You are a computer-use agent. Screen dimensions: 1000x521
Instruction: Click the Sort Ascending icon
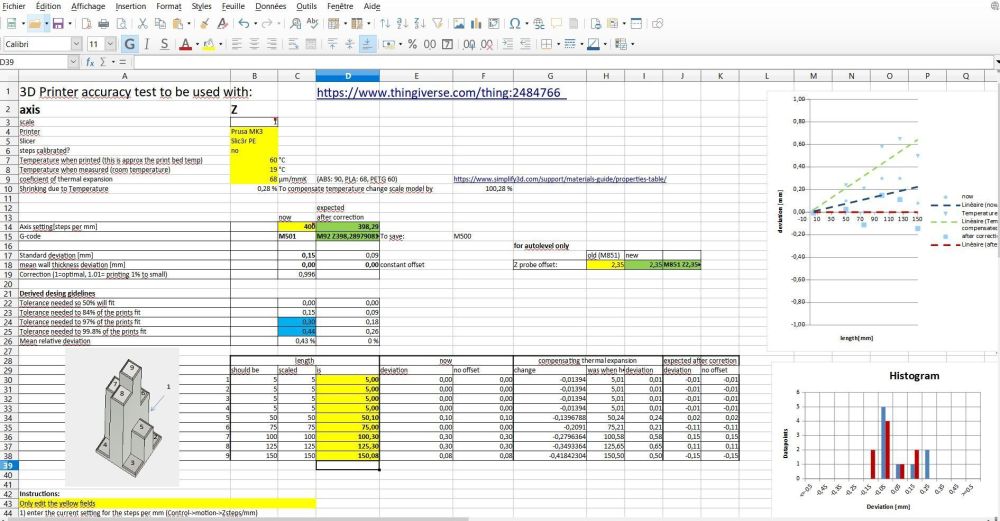click(402, 24)
